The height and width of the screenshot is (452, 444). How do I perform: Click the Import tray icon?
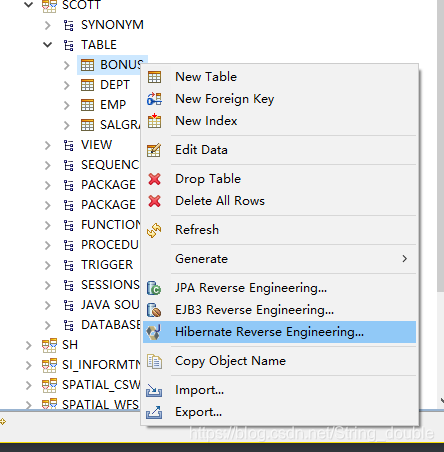tap(154, 390)
